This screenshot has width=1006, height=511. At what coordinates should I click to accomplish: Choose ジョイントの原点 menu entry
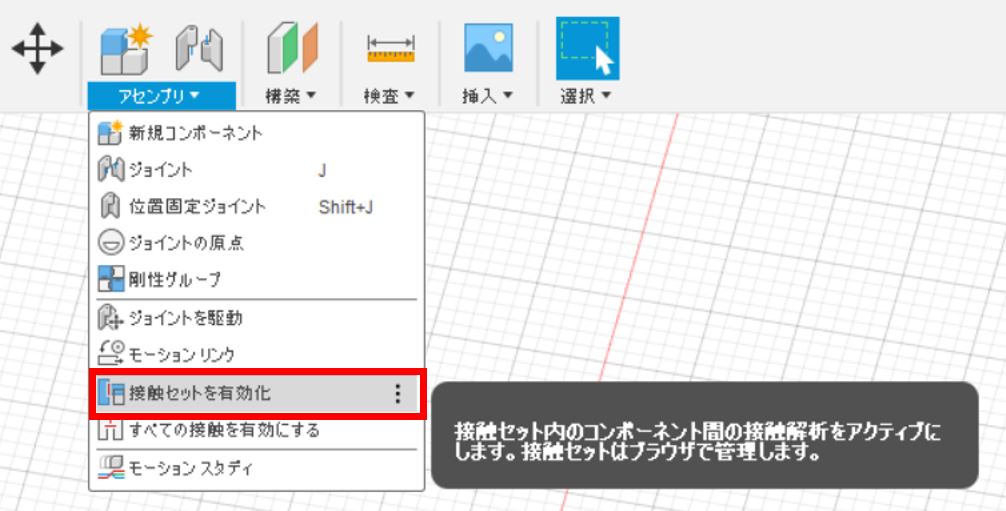point(257,243)
